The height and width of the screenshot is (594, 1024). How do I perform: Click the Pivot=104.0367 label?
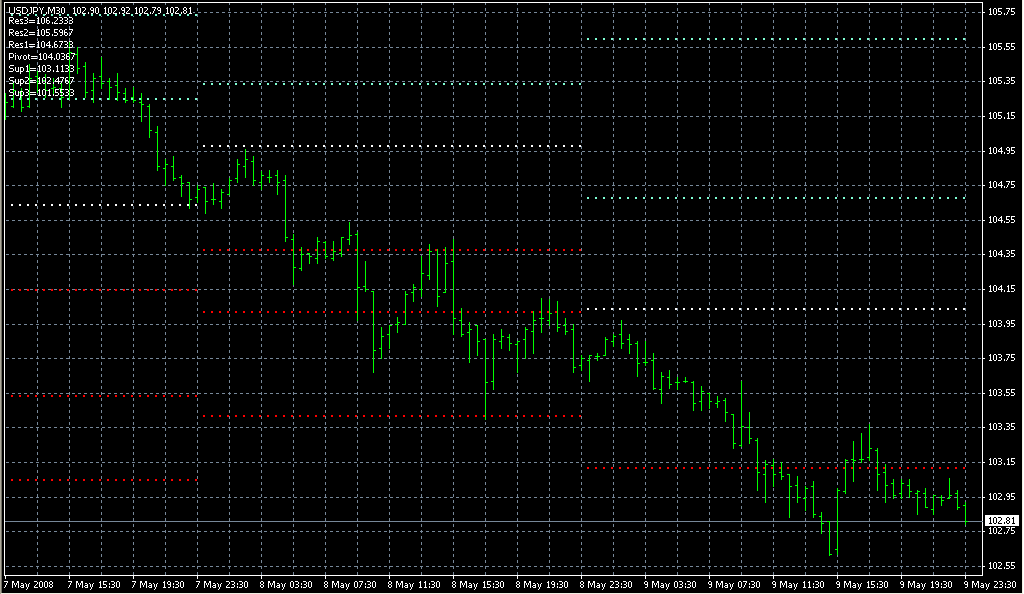pyautogui.click(x=42, y=57)
